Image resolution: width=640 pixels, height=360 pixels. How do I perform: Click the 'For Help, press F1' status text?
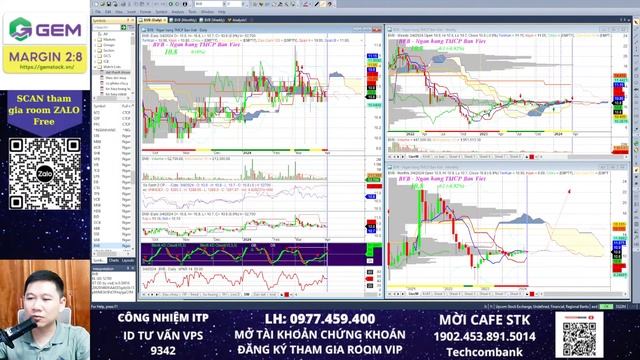(104, 307)
